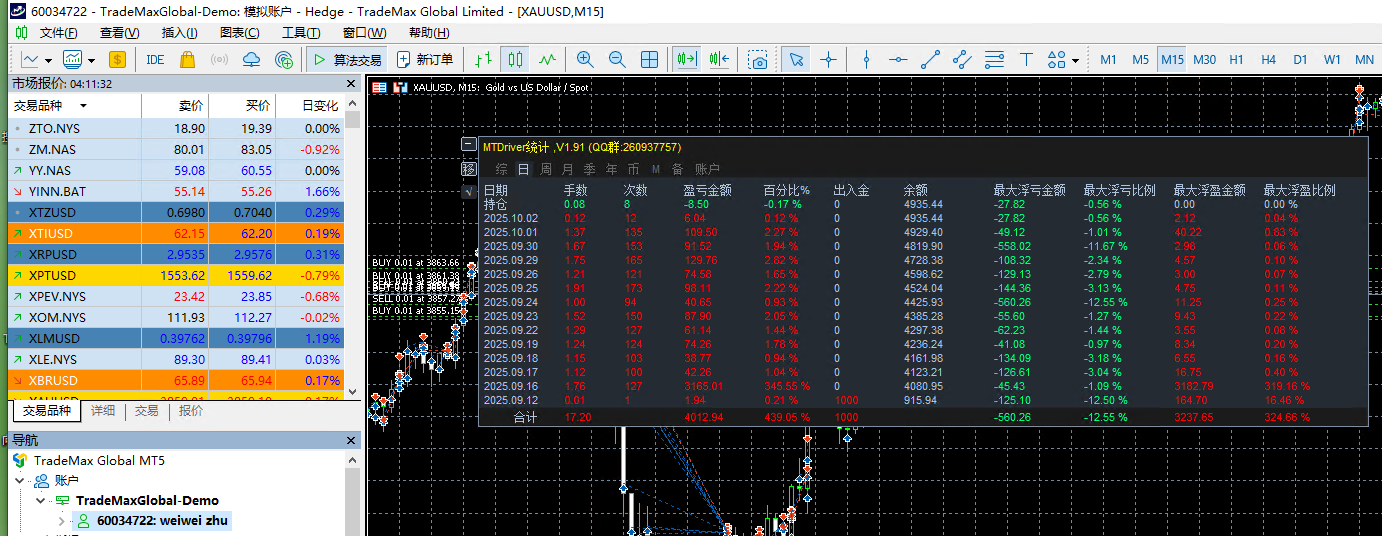Expand account 60034722: weiwei zhu
Screen dimensions: 1382x536
pos(61,521)
